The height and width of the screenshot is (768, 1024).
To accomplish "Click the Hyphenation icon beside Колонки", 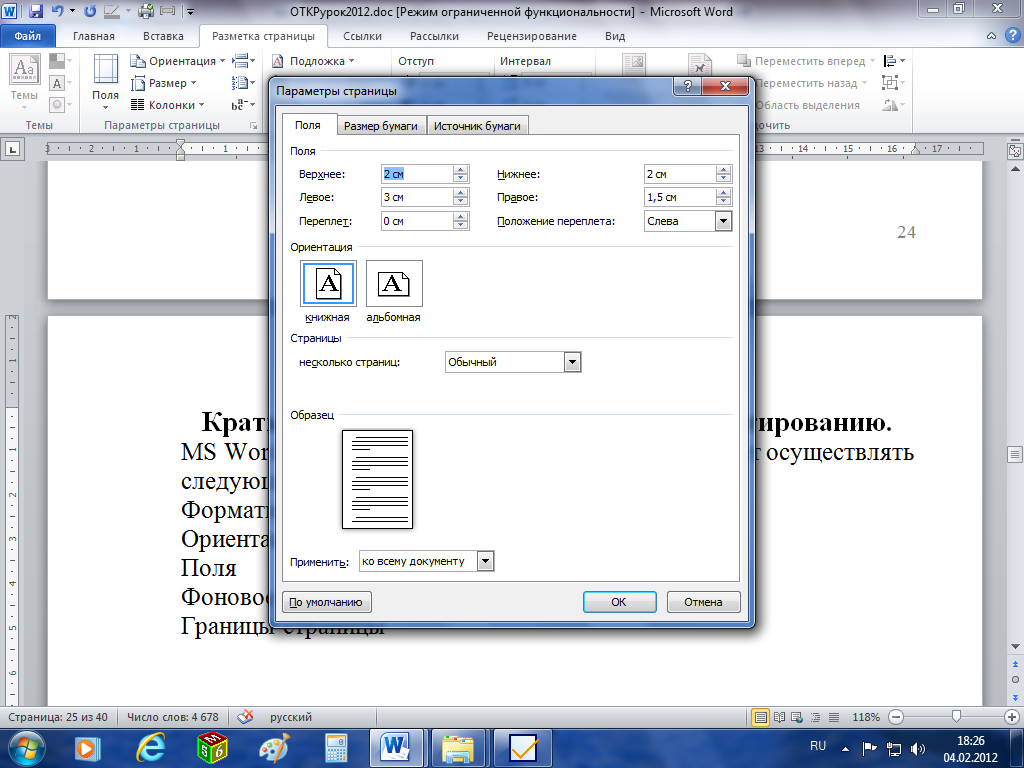I will pyautogui.click(x=243, y=104).
